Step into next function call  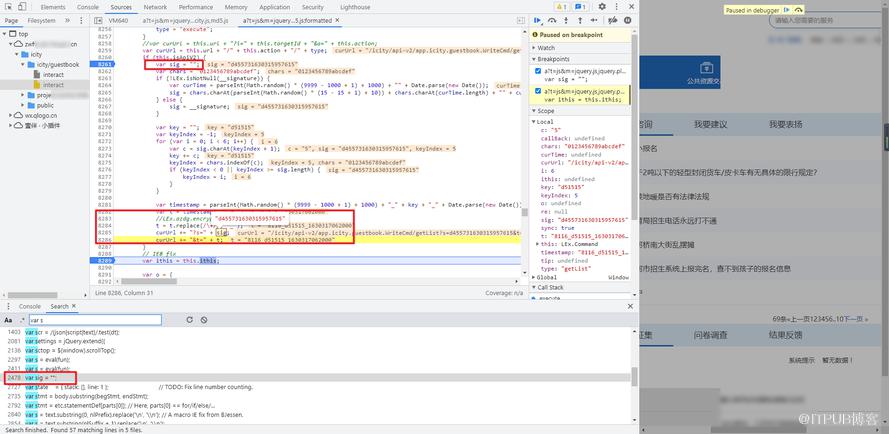tap(566, 20)
